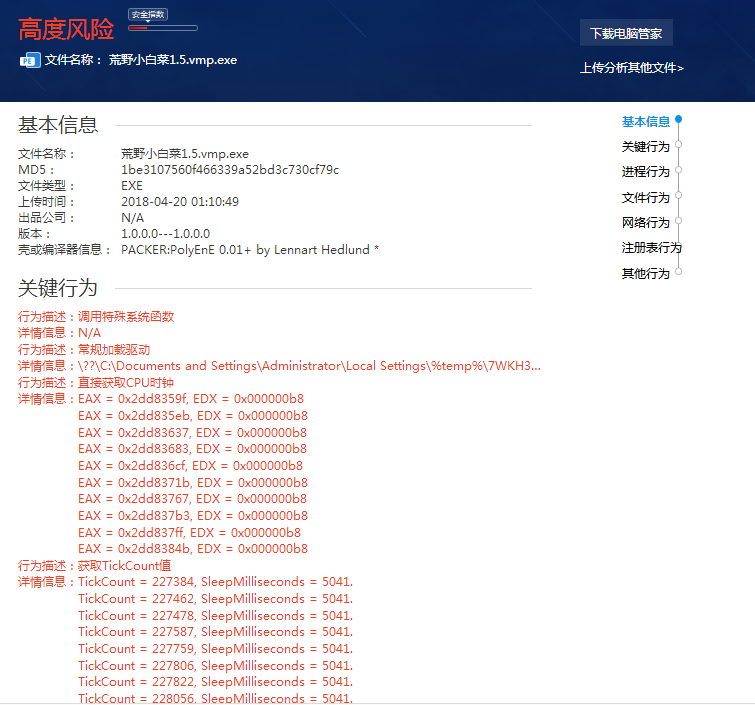Click the line EAX = 0x2dd8359f
Image resolution: width=755 pixels, height=705 pixels.
pyautogui.click(x=191, y=399)
